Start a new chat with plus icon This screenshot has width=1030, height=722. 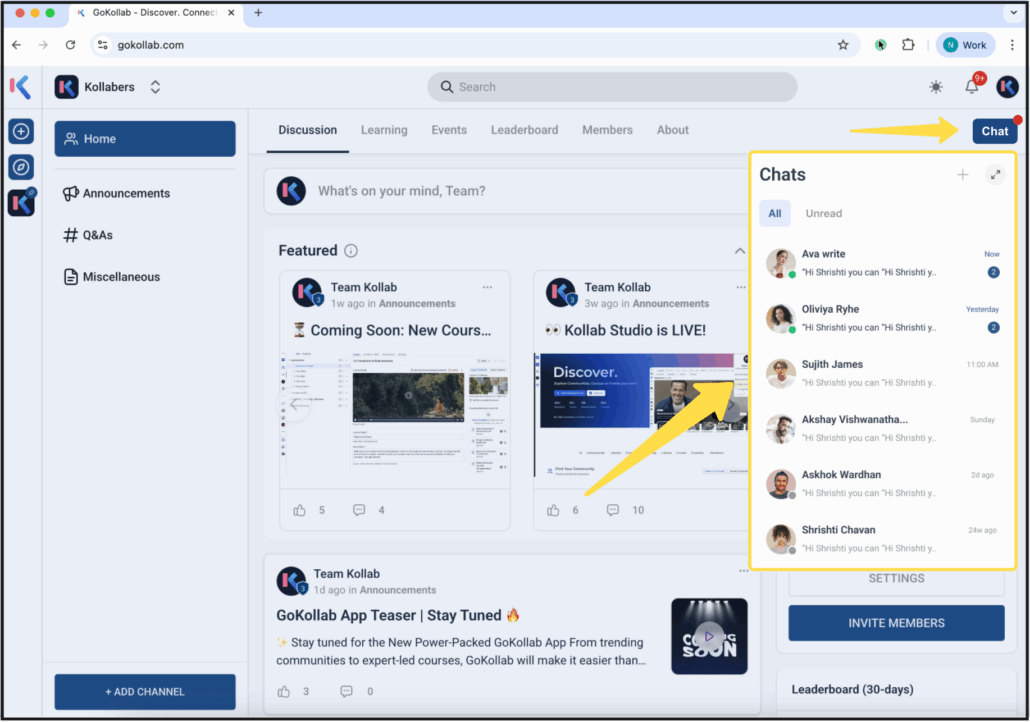click(x=962, y=175)
